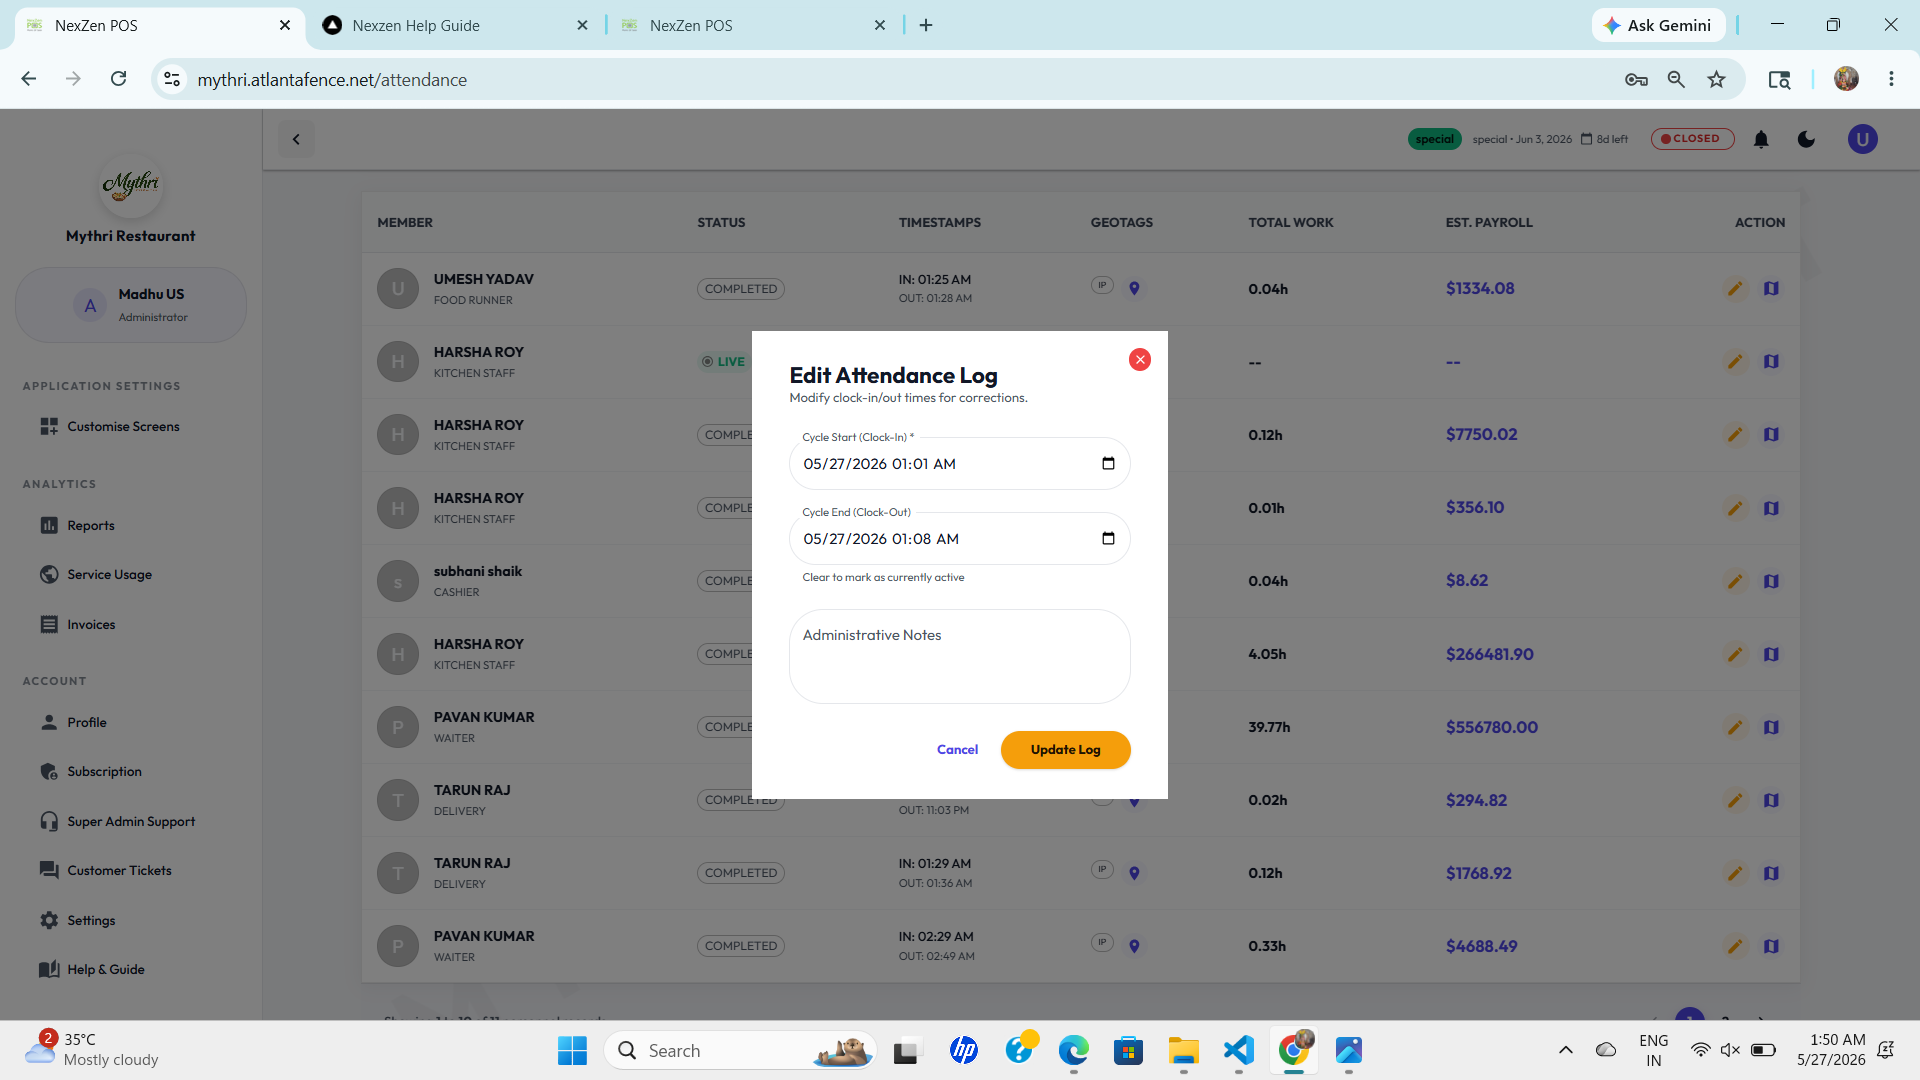
Task: Click the special plan badge
Action: [x=1434, y=139]
